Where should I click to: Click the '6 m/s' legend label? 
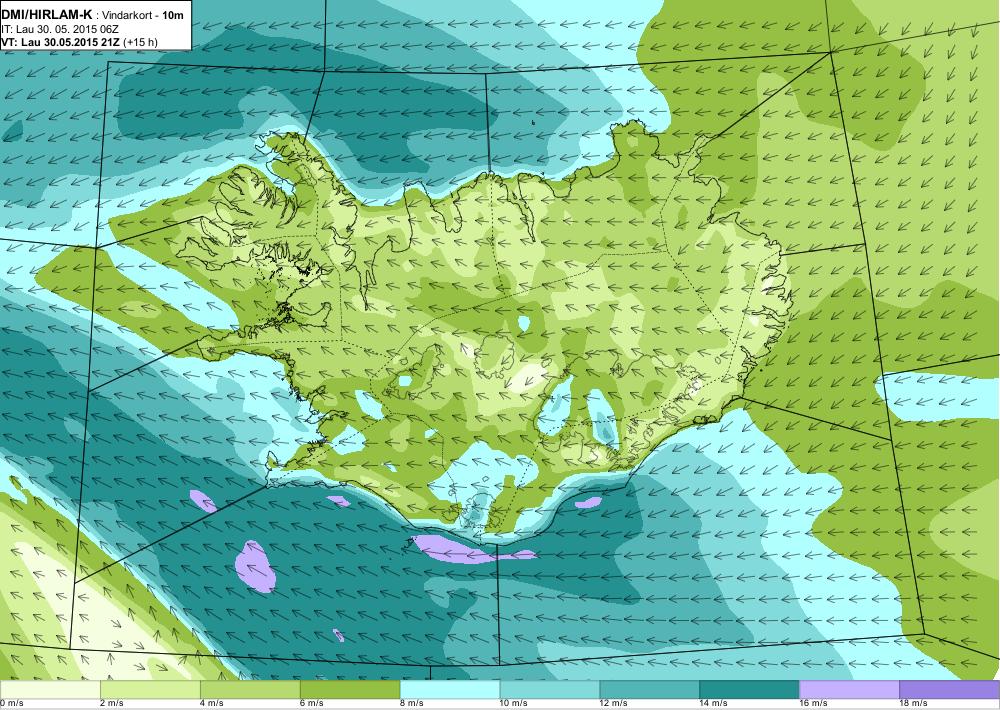312,704
